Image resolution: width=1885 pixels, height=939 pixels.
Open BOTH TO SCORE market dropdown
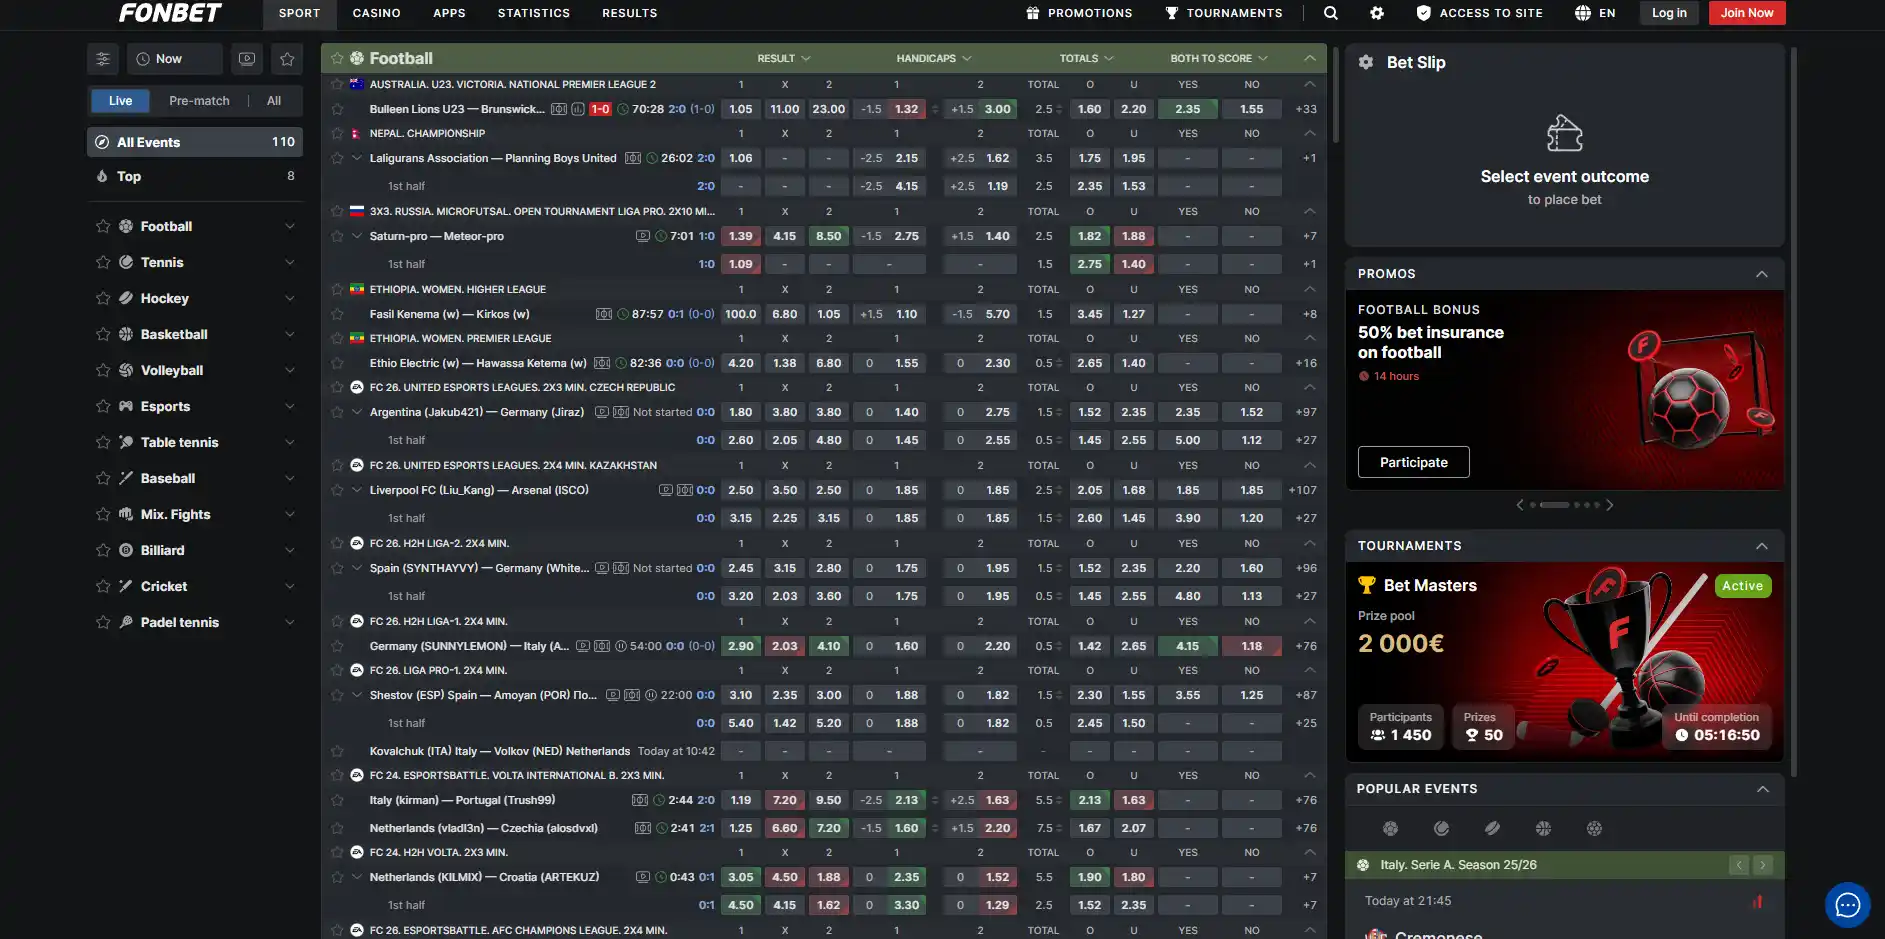pyautogui.click(x=1219, y=58)
